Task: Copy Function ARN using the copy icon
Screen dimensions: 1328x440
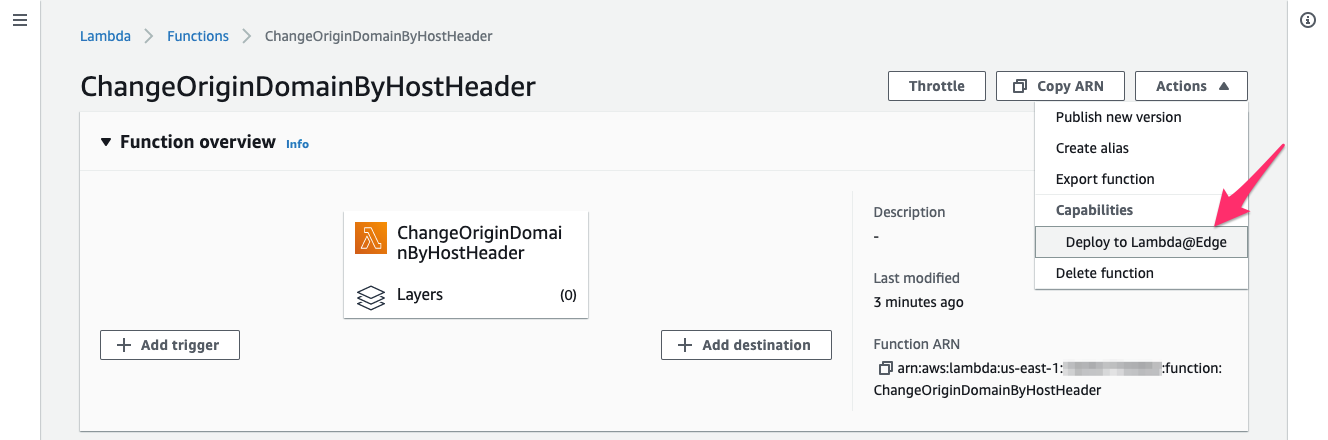Action: pos(884,368)
